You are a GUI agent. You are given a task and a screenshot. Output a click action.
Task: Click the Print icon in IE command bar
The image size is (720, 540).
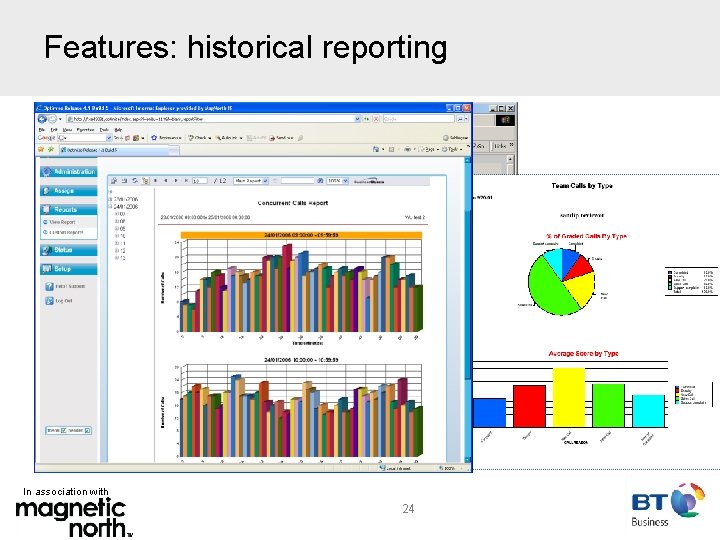407,149
